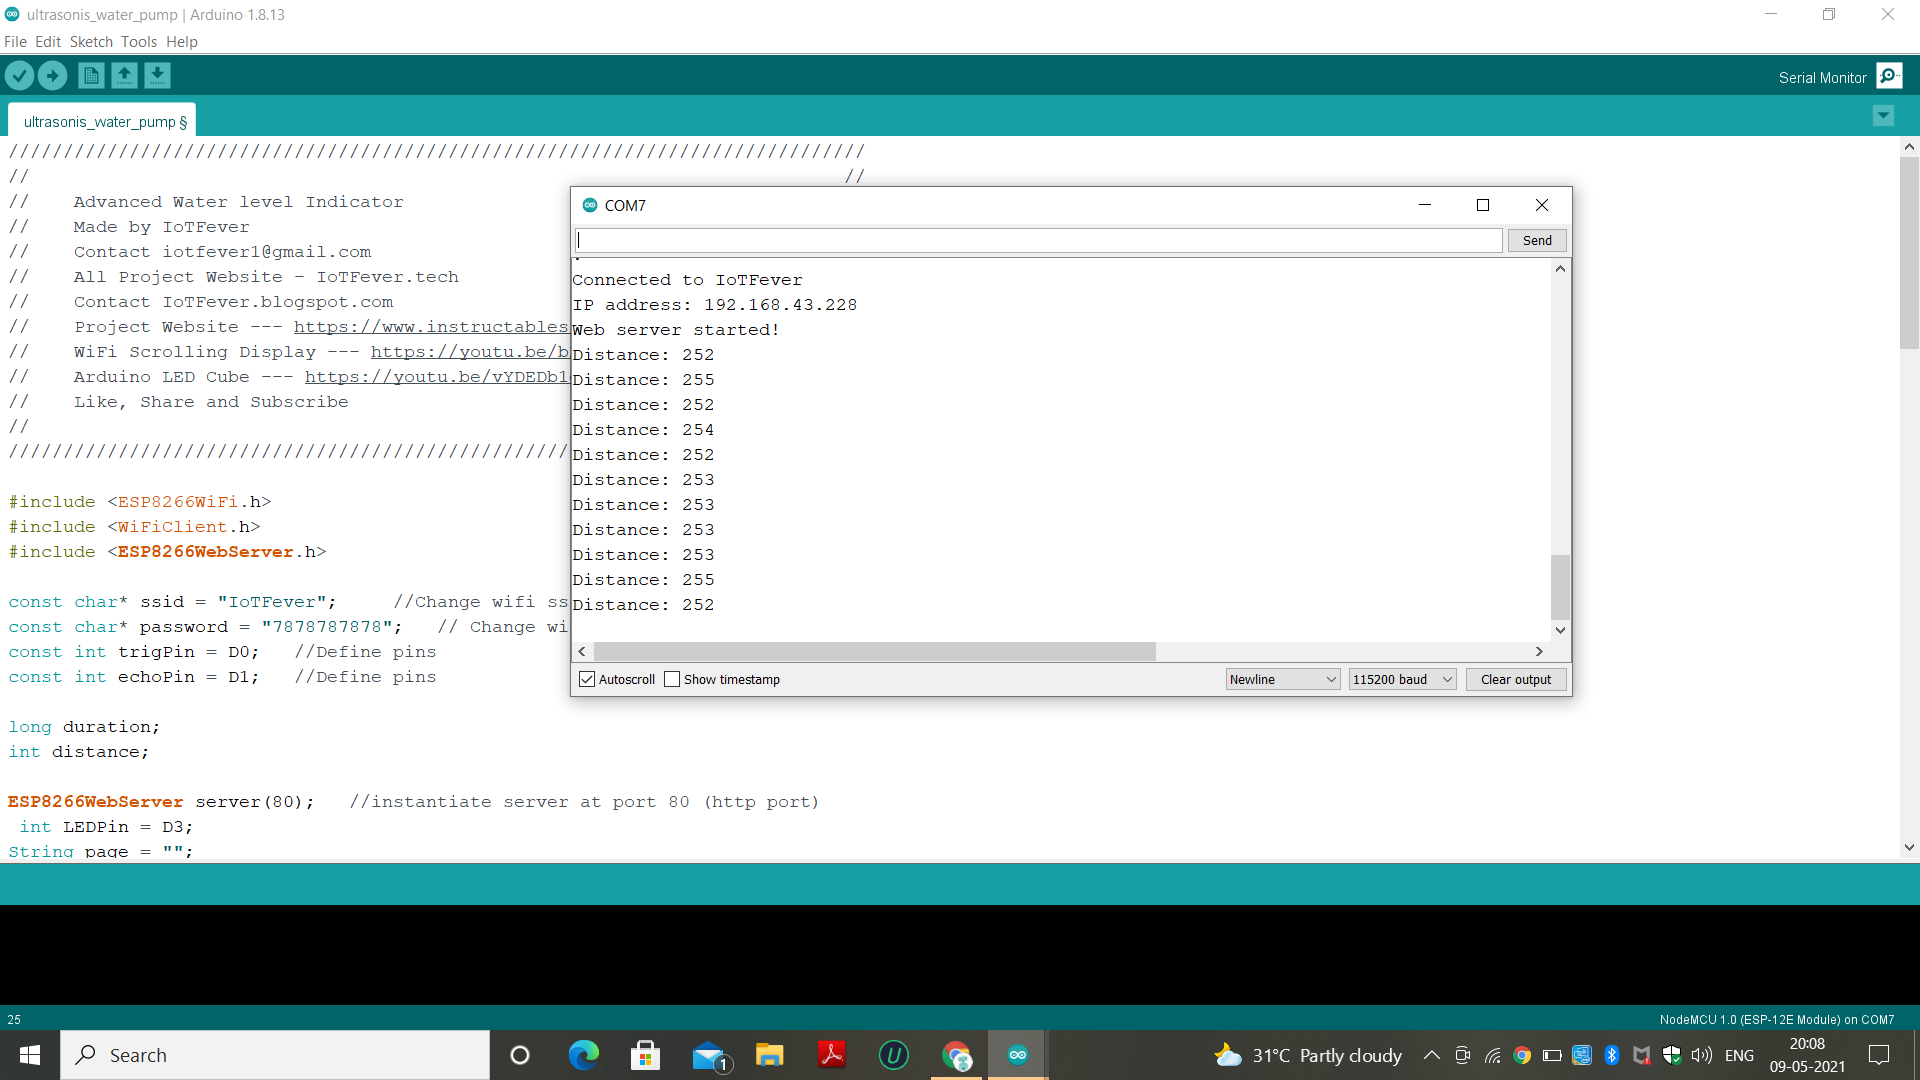
Task: Click the Windows Start button
Action: (30, 1055)
